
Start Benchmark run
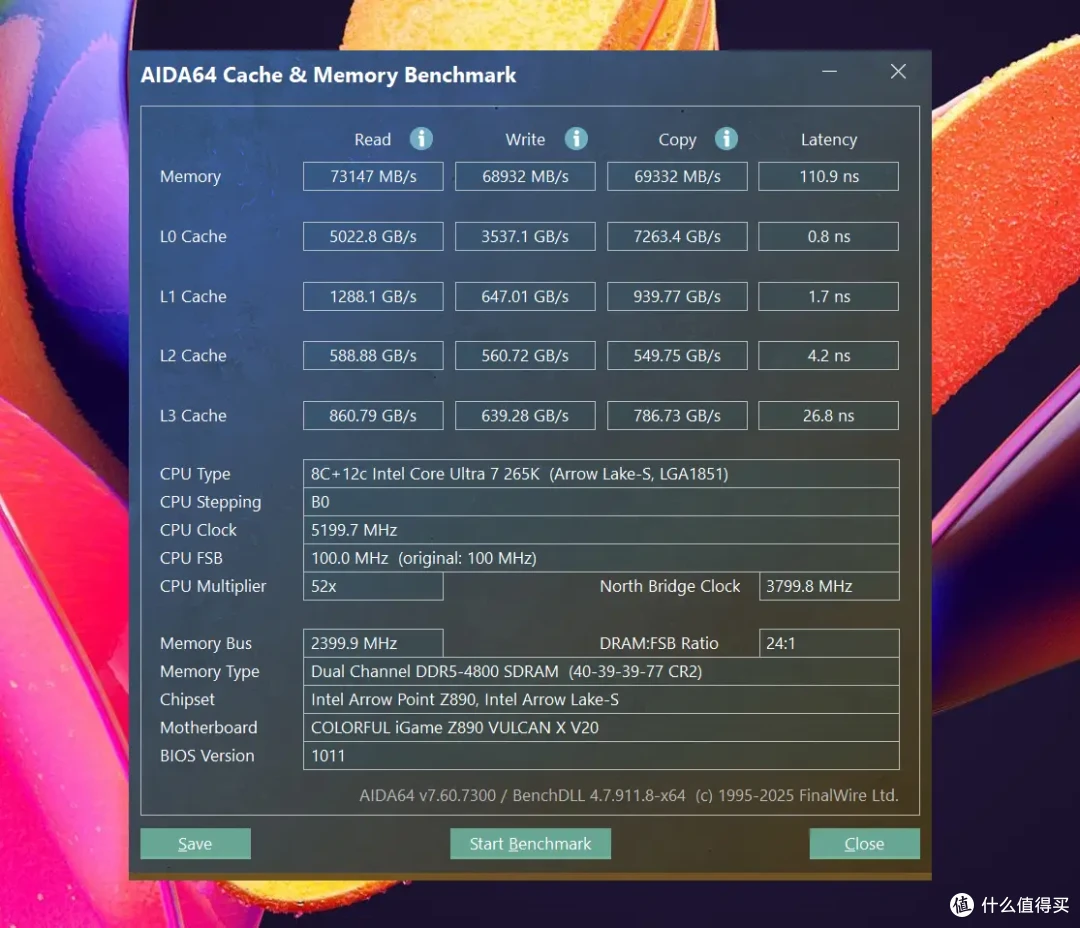coord(530,843)
